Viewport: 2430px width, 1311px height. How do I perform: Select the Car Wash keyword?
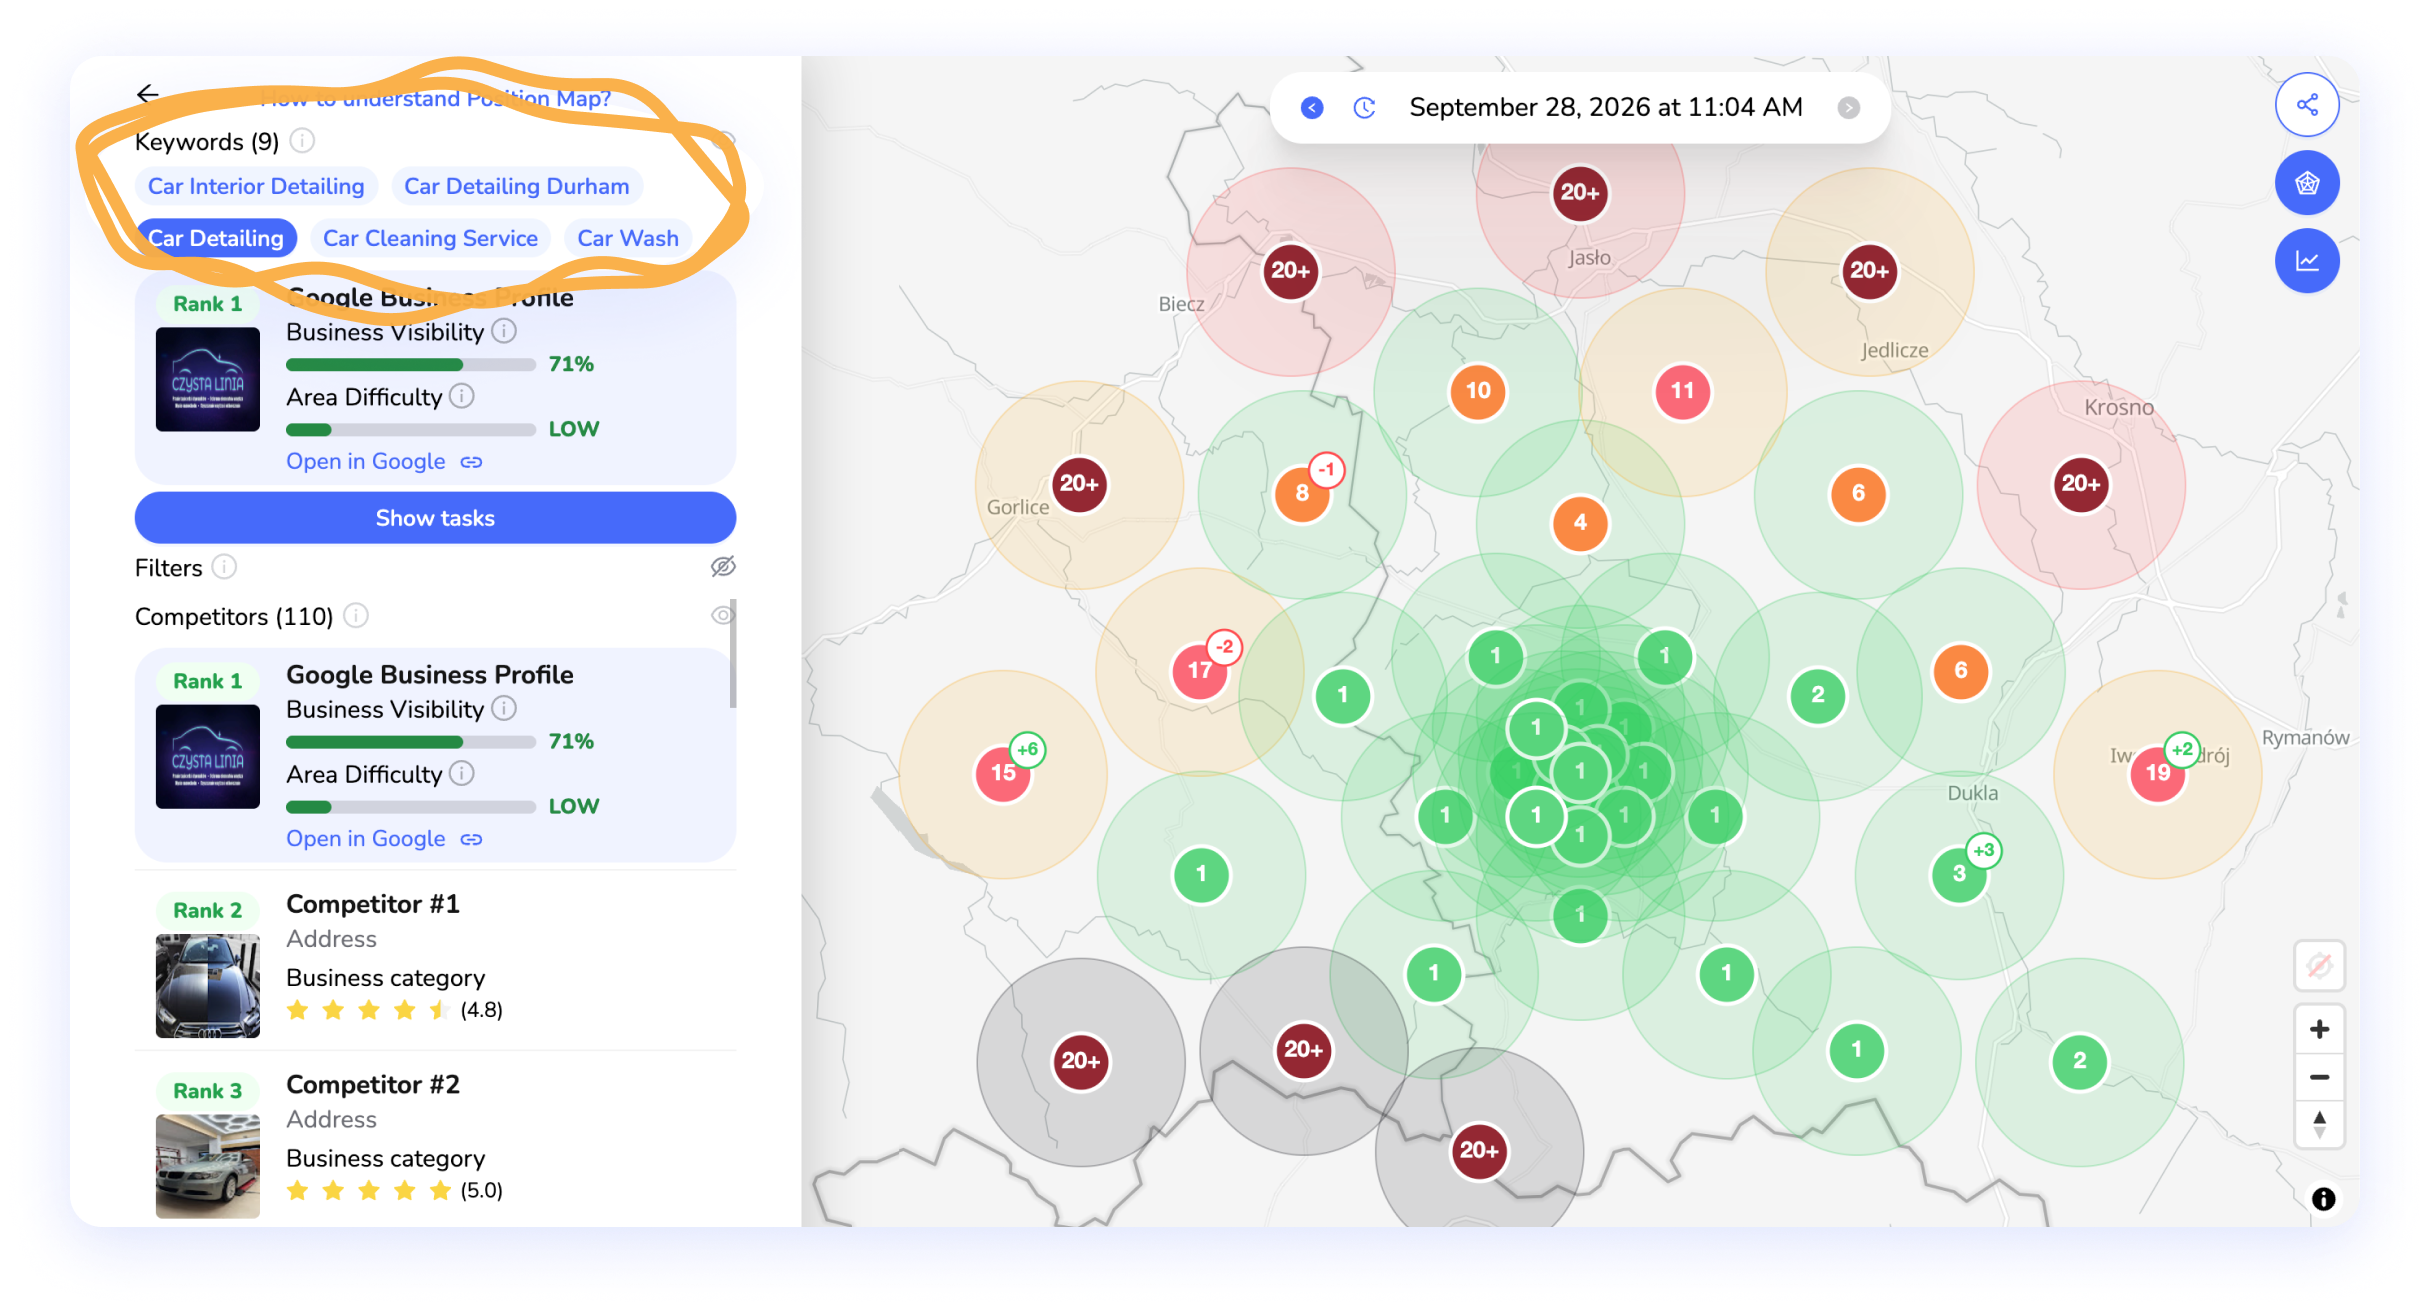click(628, 238)
